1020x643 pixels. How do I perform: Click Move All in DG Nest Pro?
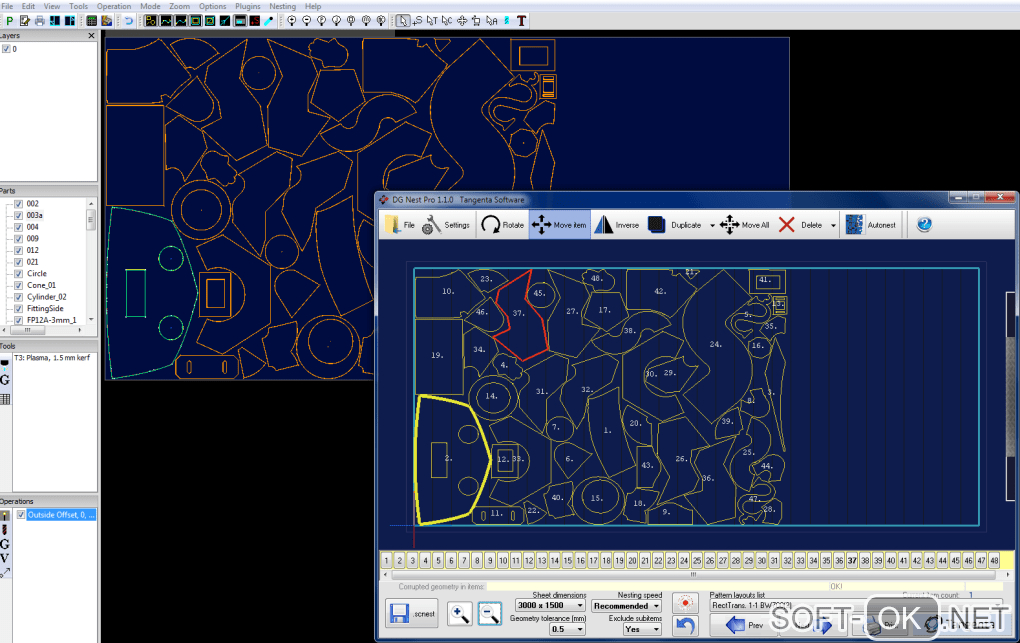(744, 225)
